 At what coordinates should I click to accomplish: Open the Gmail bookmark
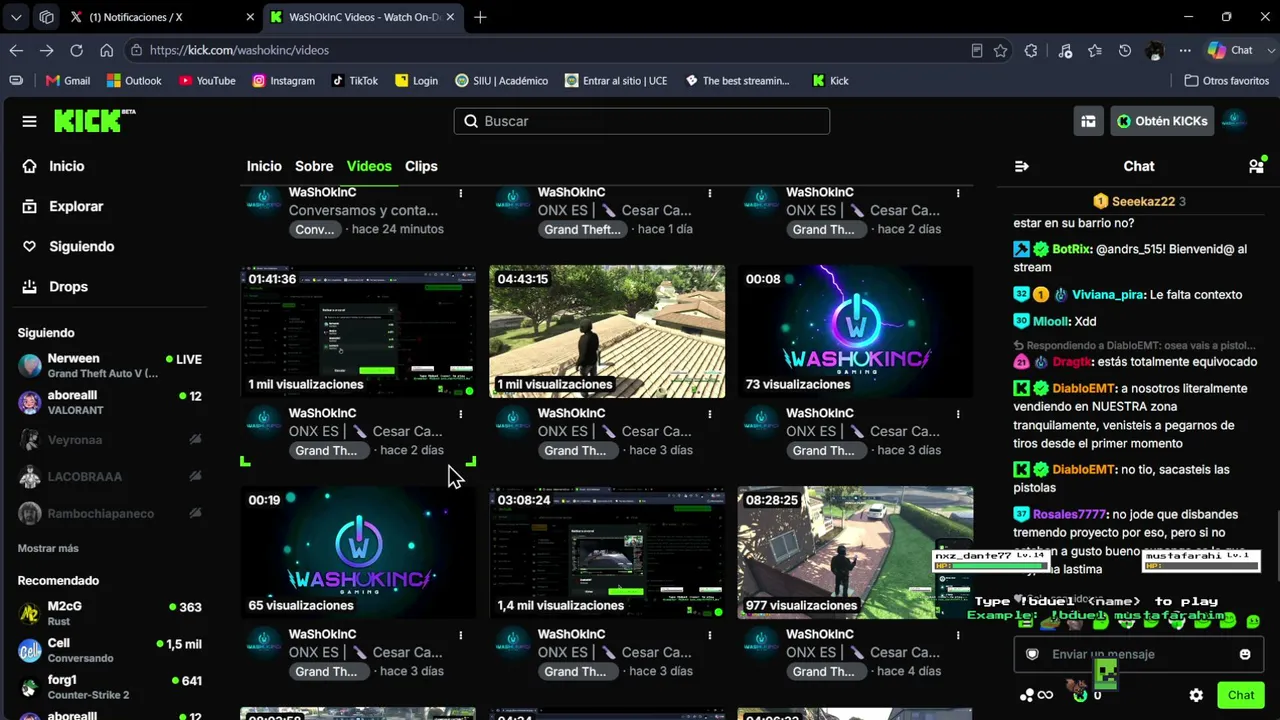pyautogui.click(x=68, y=81)
